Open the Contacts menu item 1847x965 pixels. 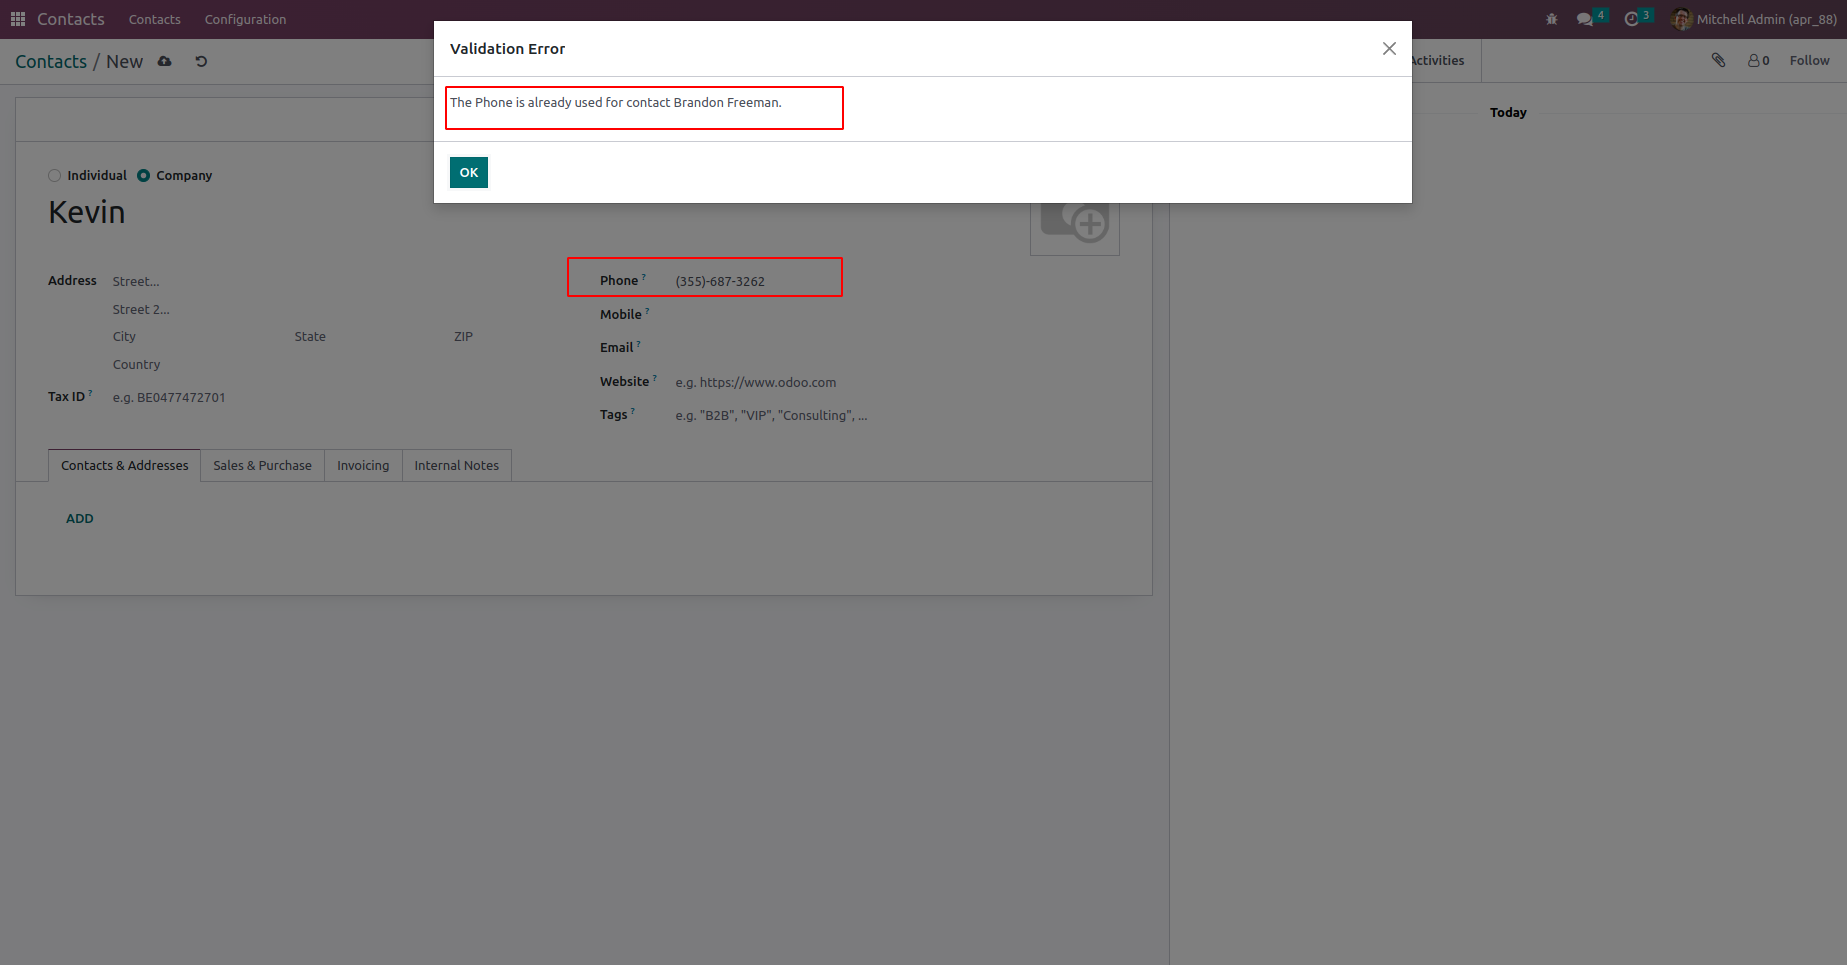pos(155,19)
